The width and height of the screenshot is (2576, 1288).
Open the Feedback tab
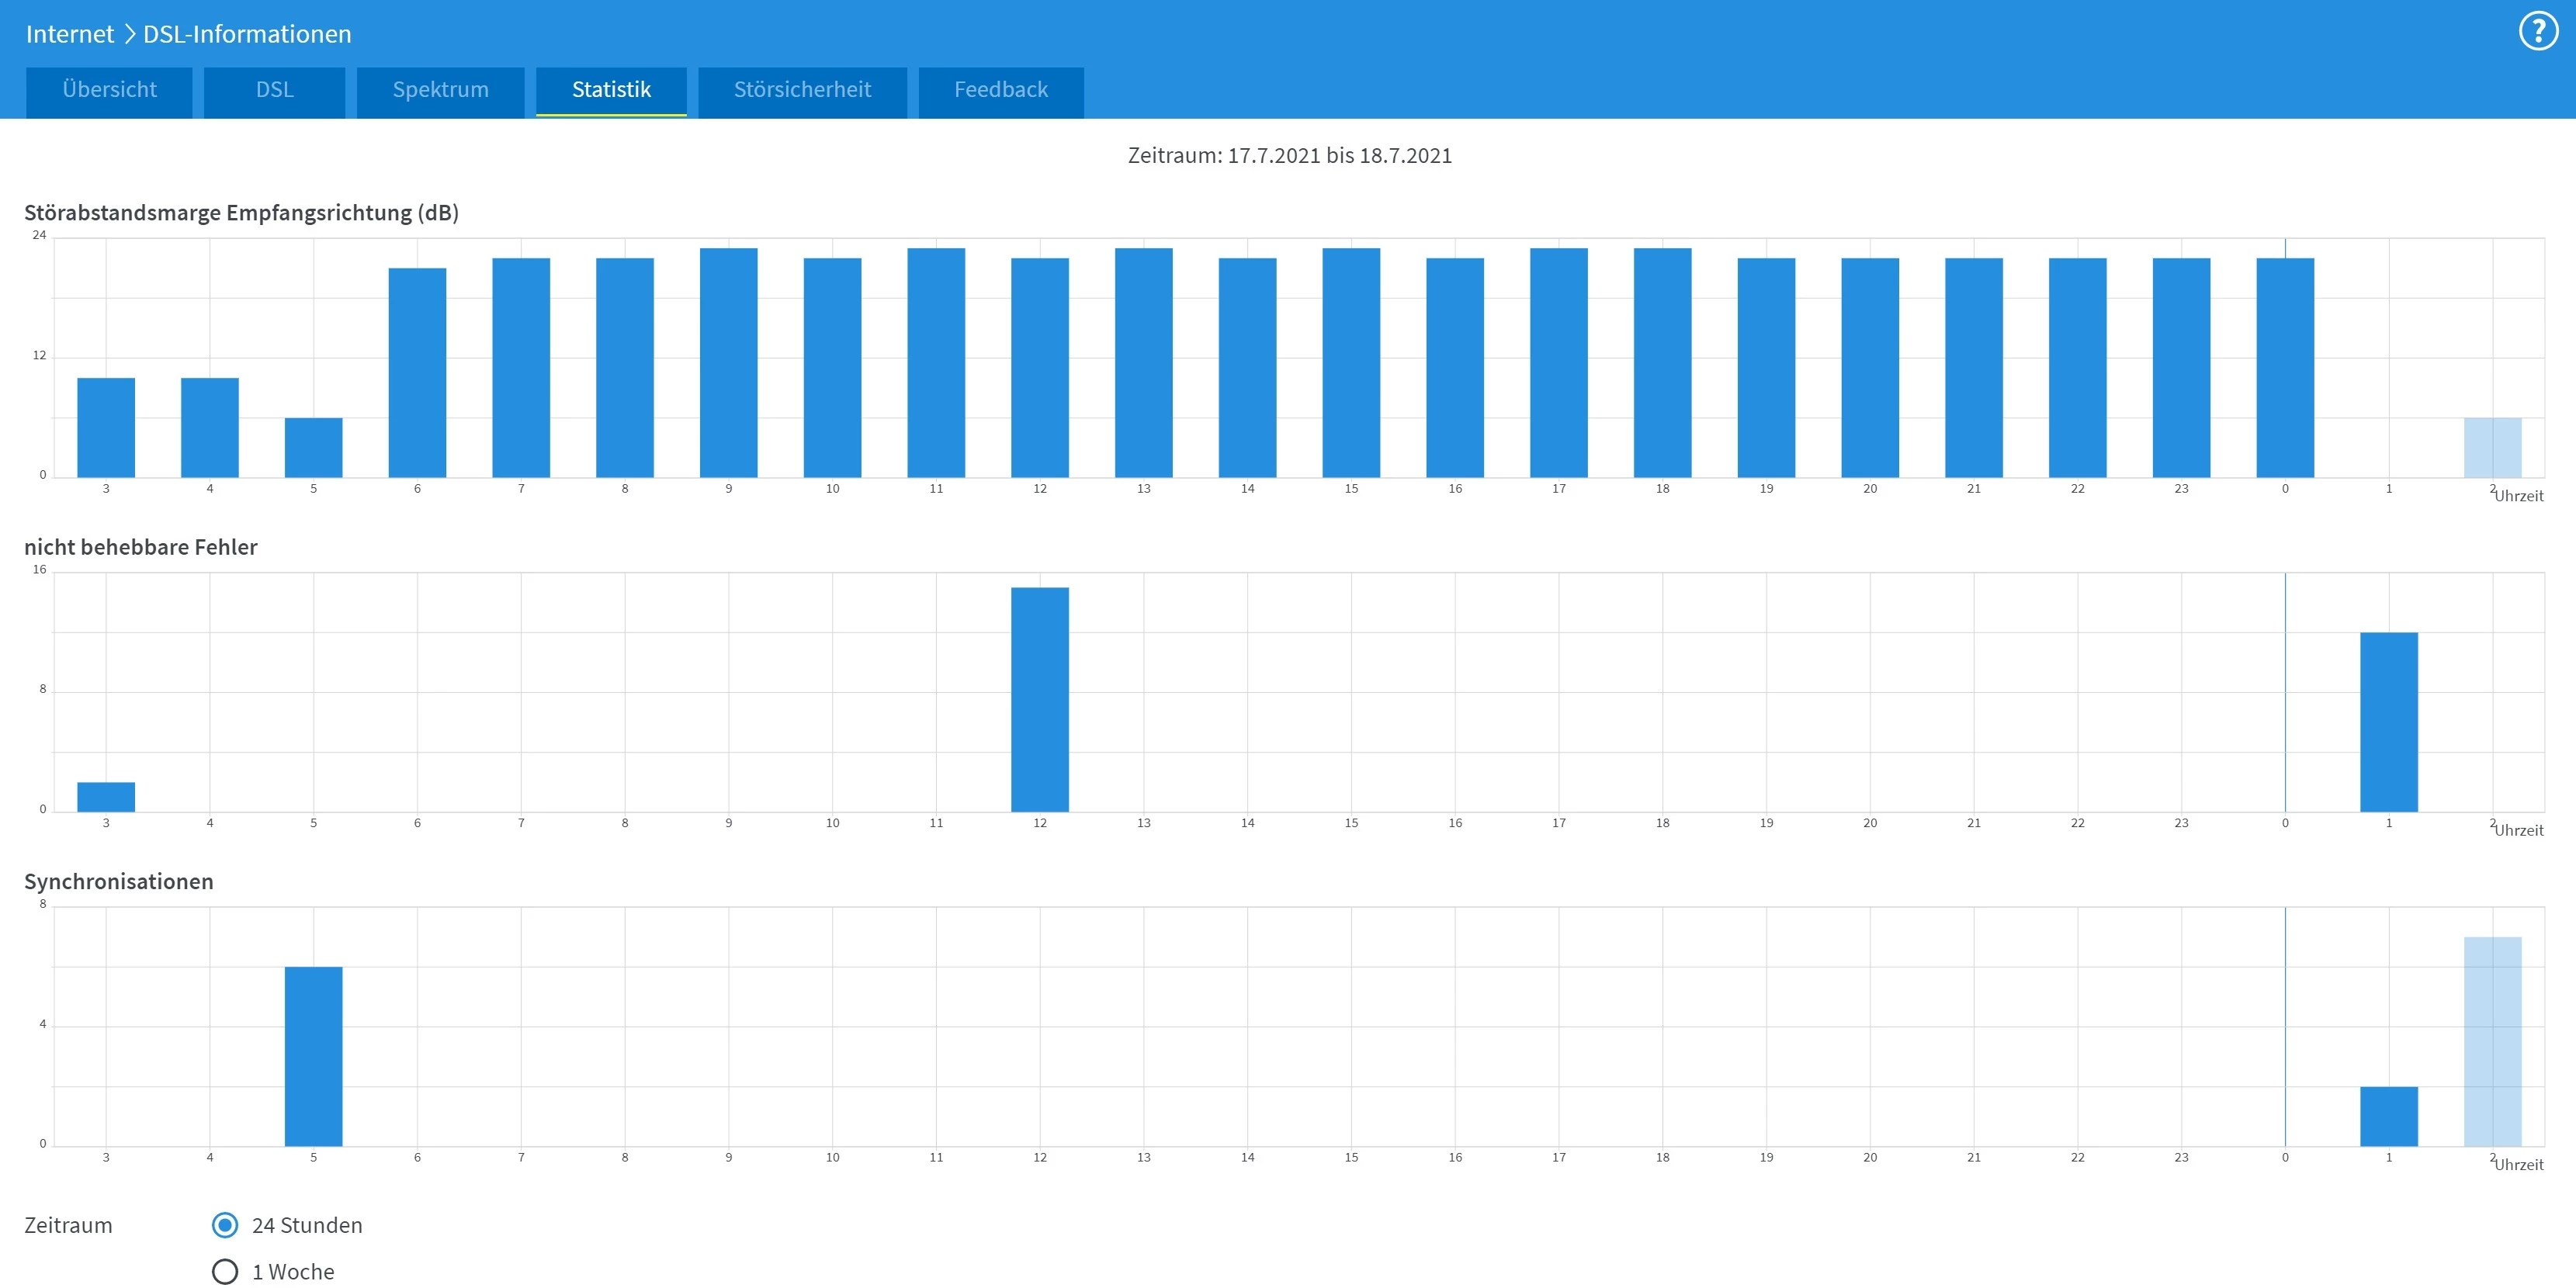(x=1000, y=90)
